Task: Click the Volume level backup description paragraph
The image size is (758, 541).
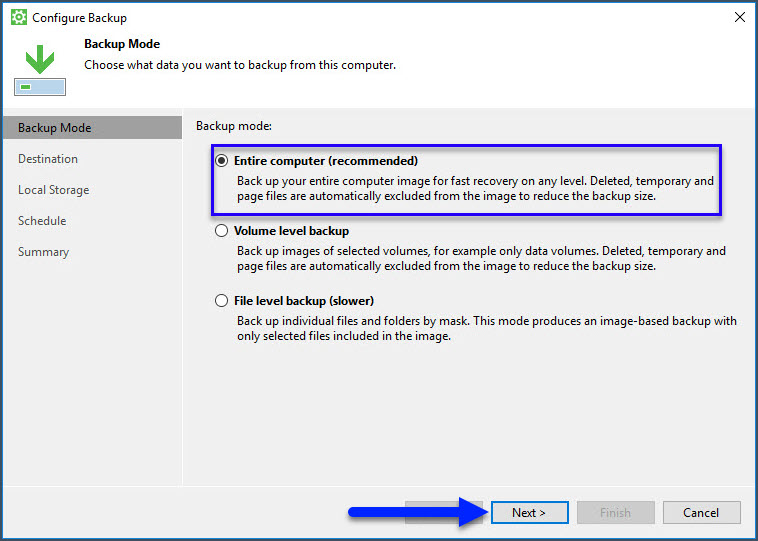Action: coord(481,259)
